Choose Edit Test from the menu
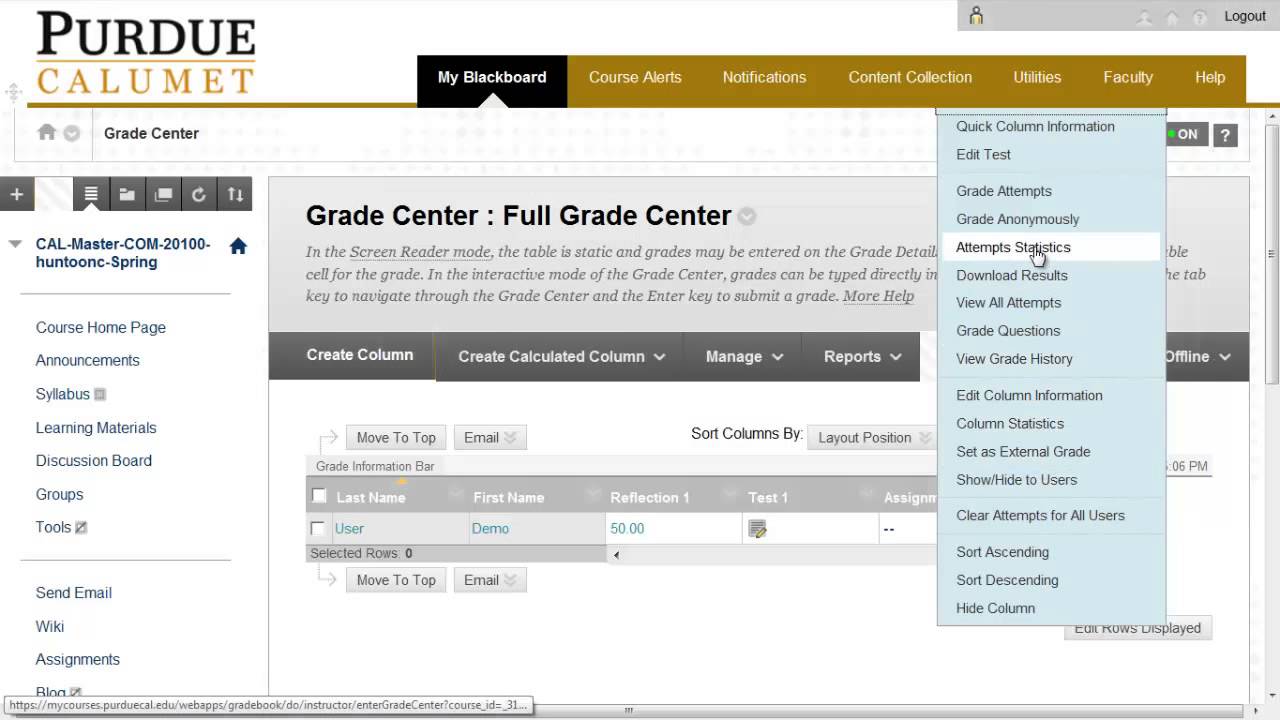The height and width of the screenshot is (720, 1280). (983, 154)
